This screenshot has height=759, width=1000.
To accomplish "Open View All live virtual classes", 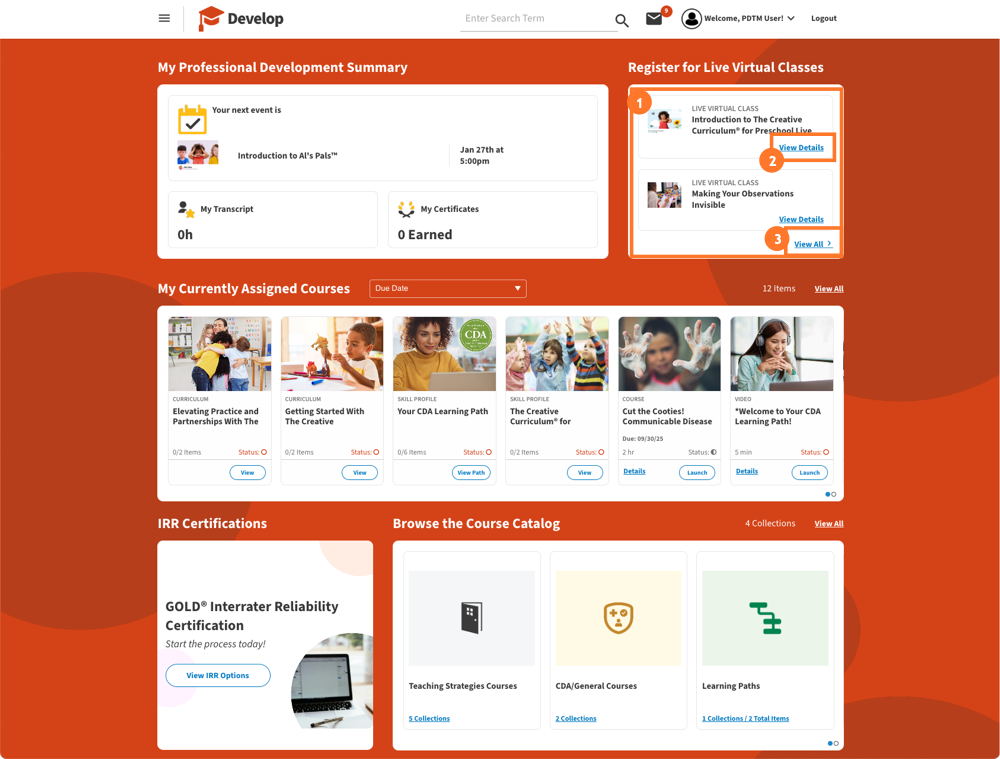I will click(812, 244).
